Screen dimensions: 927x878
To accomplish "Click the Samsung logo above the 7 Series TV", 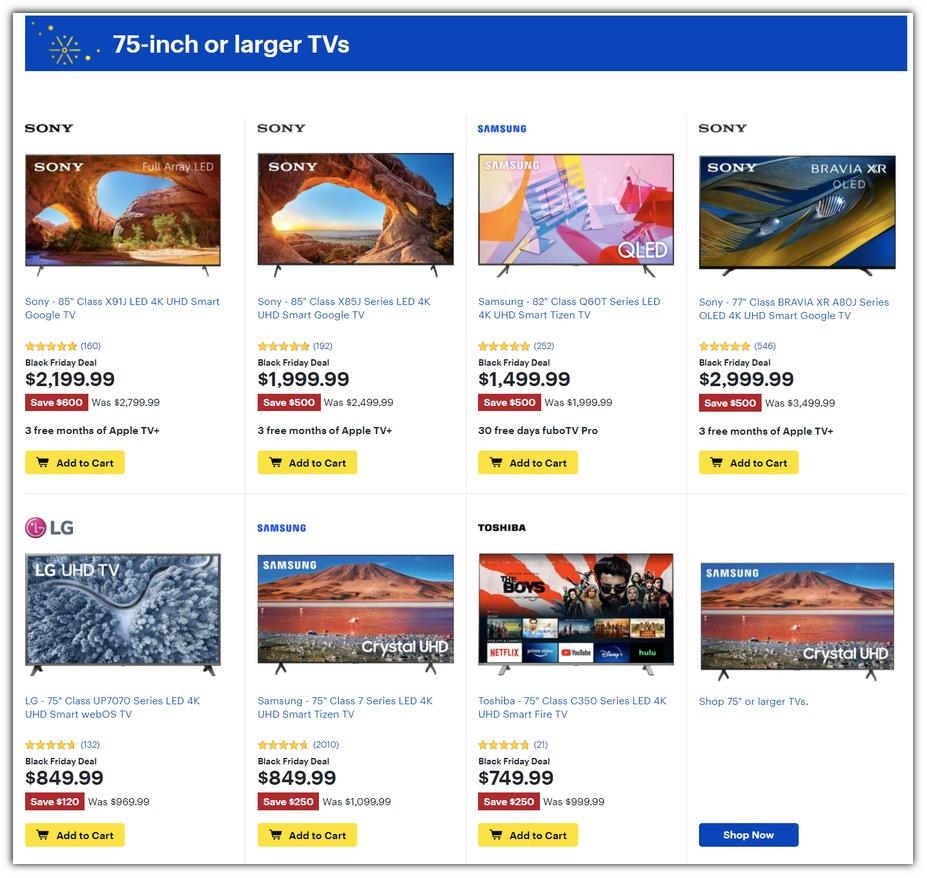I will coord(281,528).
